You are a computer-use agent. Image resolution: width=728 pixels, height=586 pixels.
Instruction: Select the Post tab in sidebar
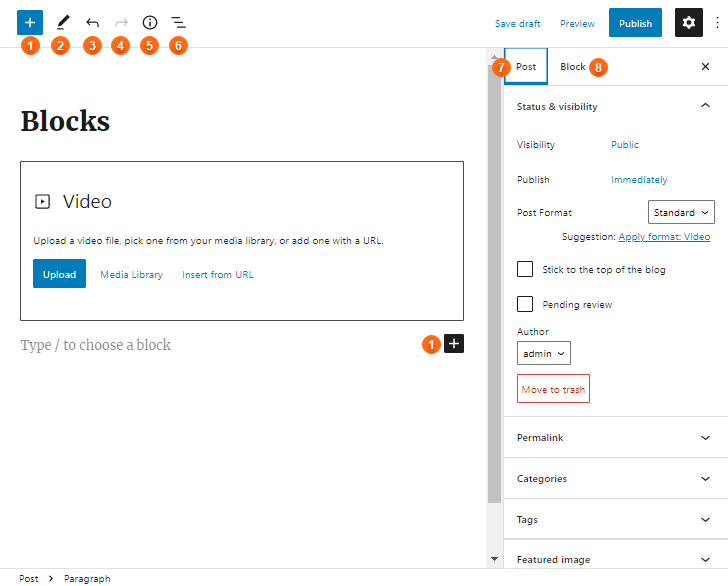point(526,67)
